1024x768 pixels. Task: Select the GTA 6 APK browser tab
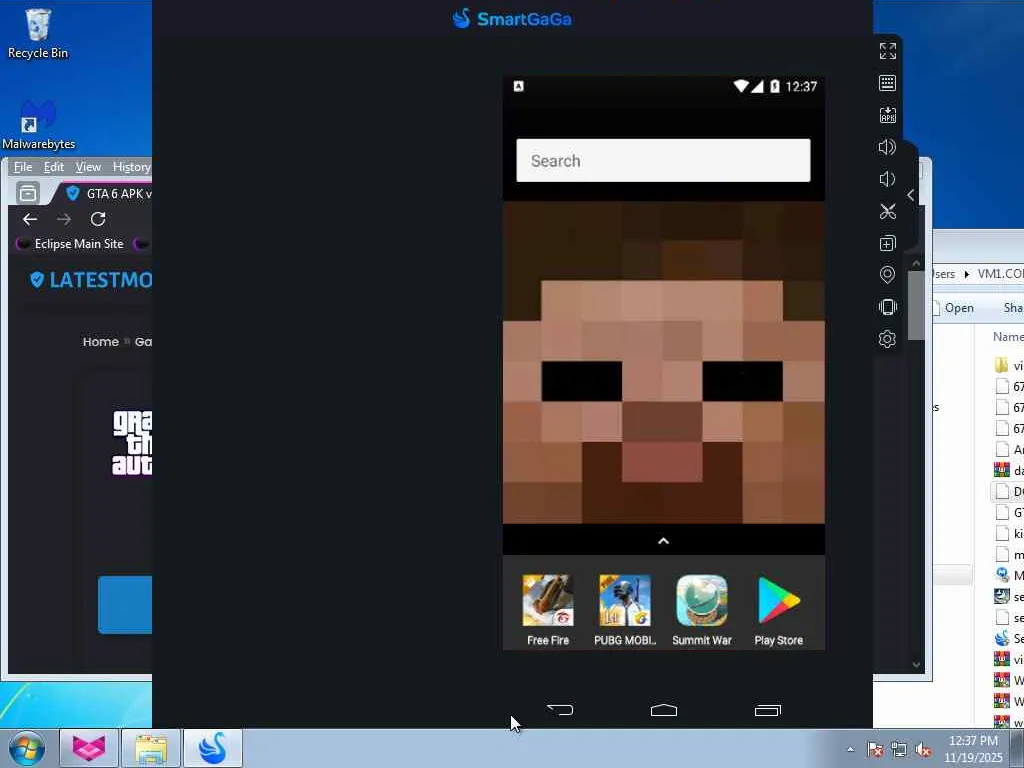pos(108,193)
